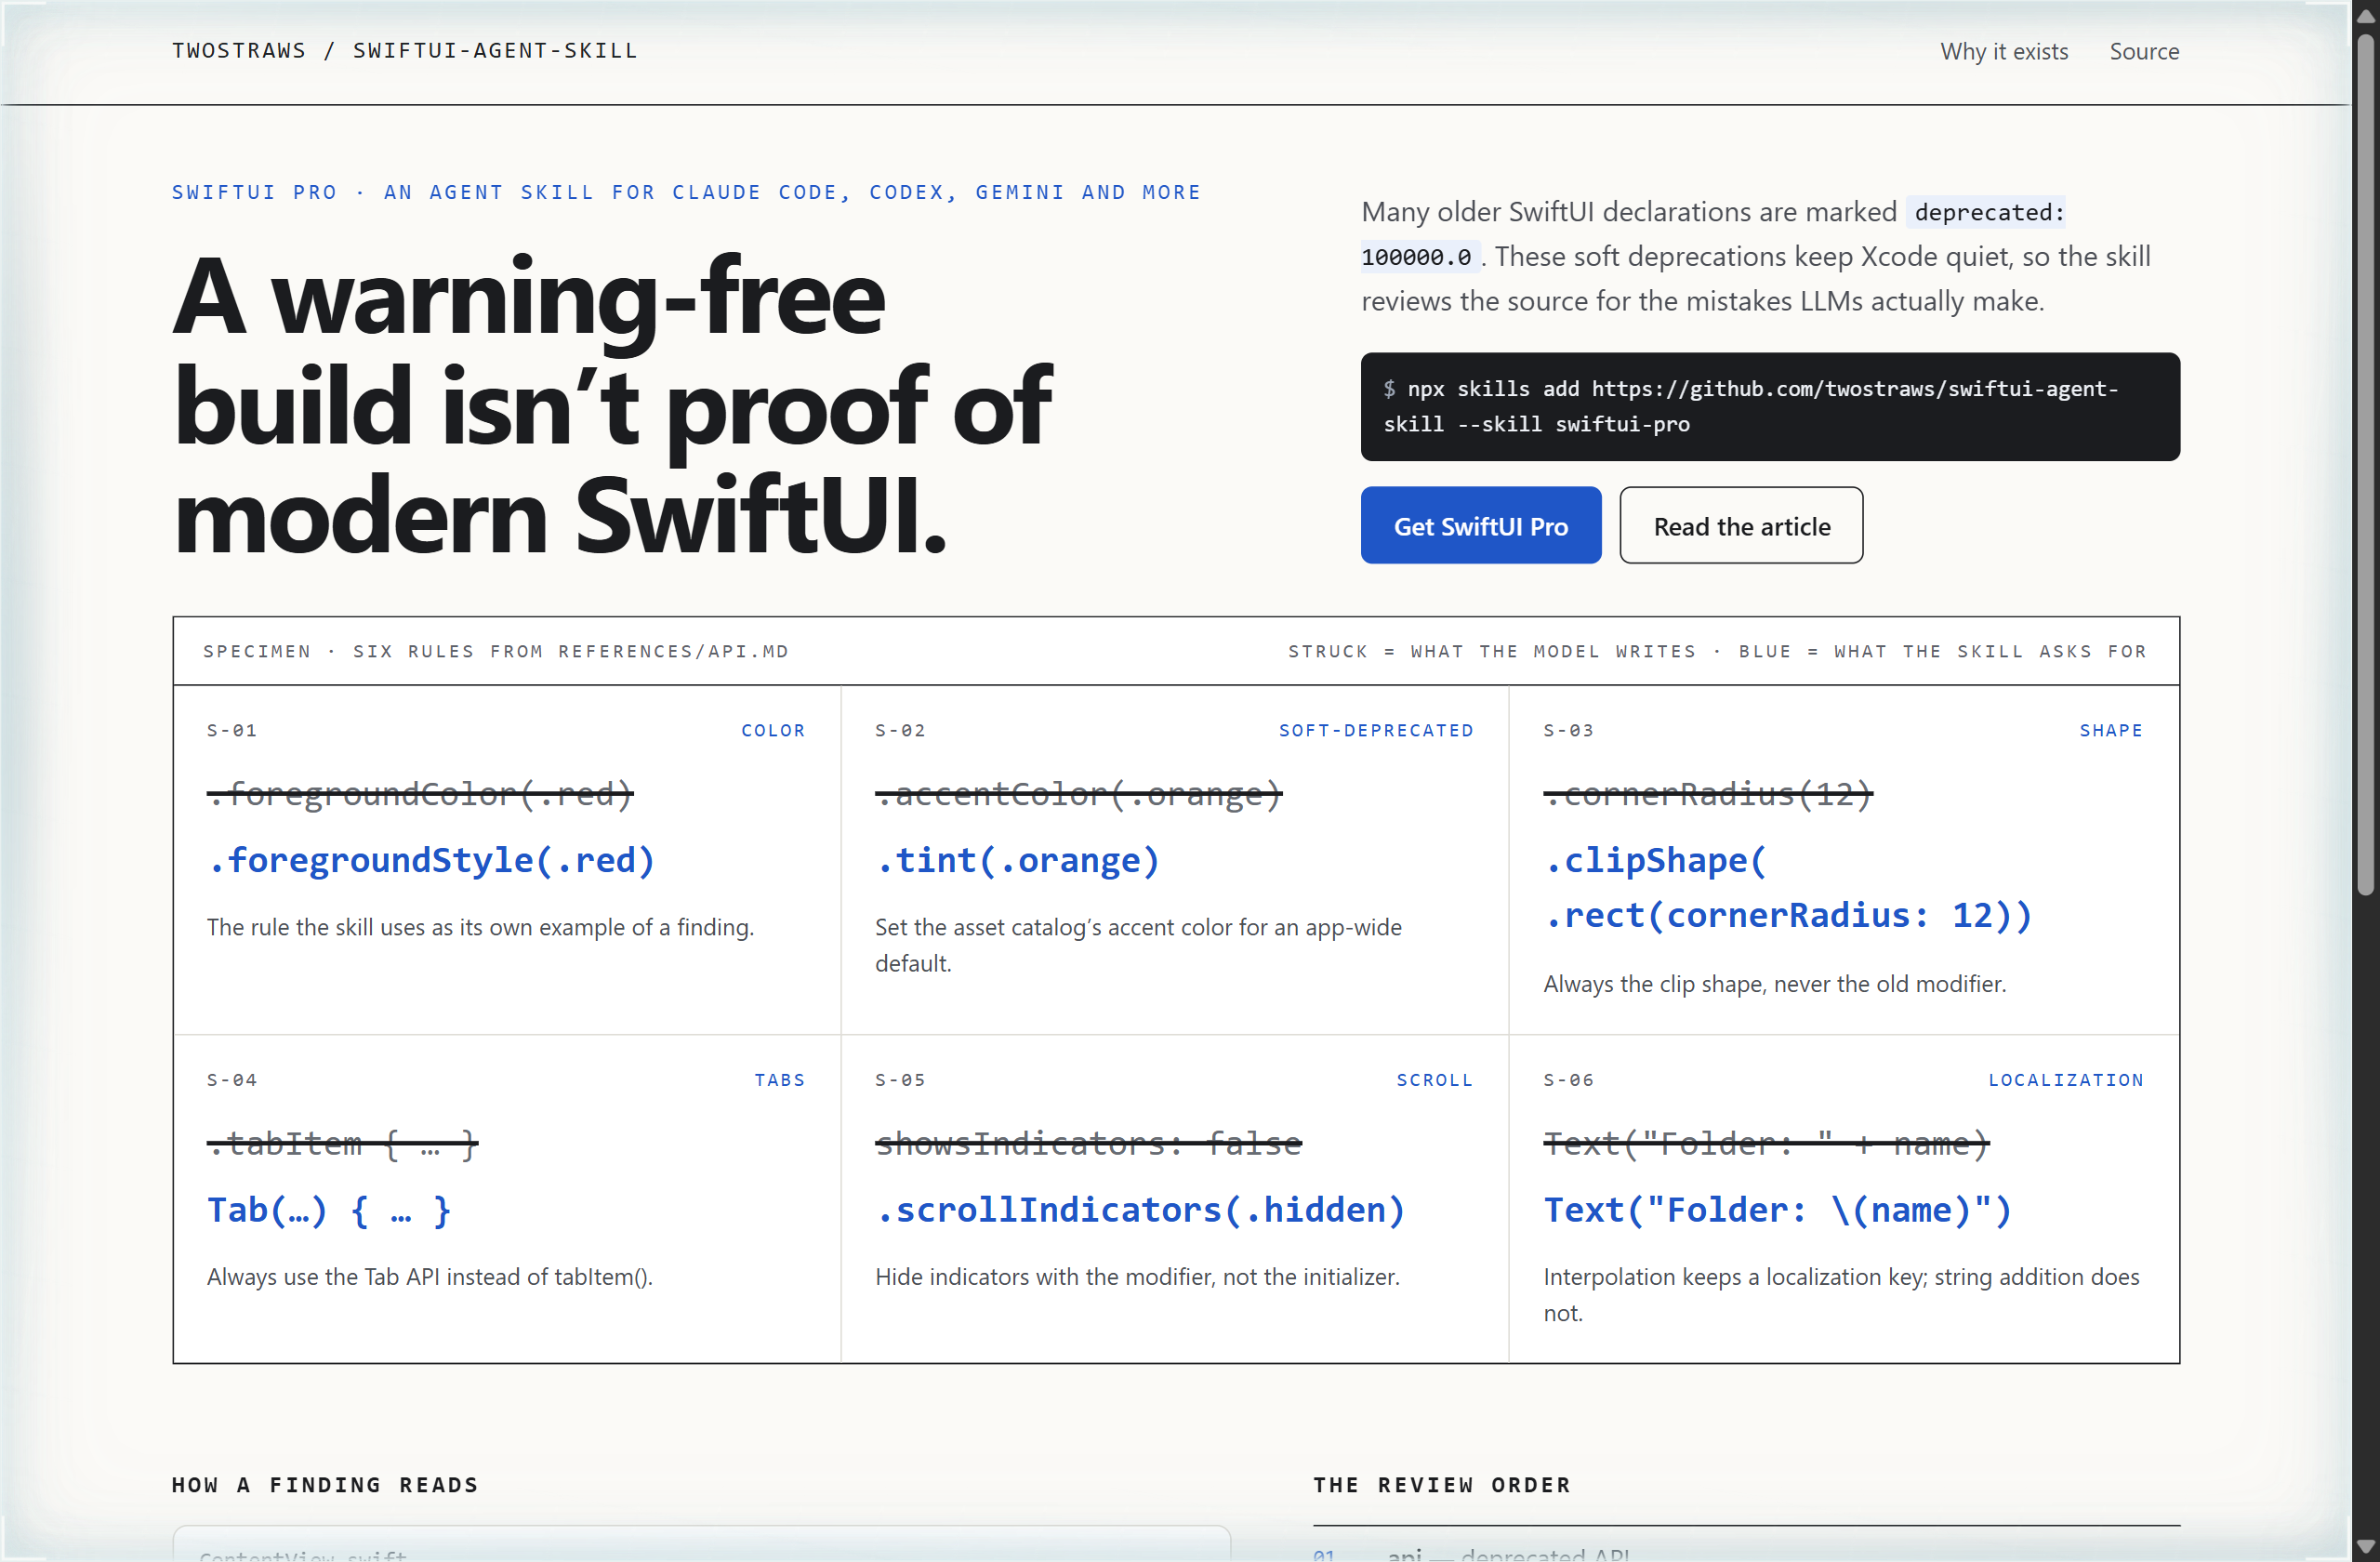Click the scrollbar down arrow
The height and width of the screenshot is (1562, 2380).
pos(2365,1547)
